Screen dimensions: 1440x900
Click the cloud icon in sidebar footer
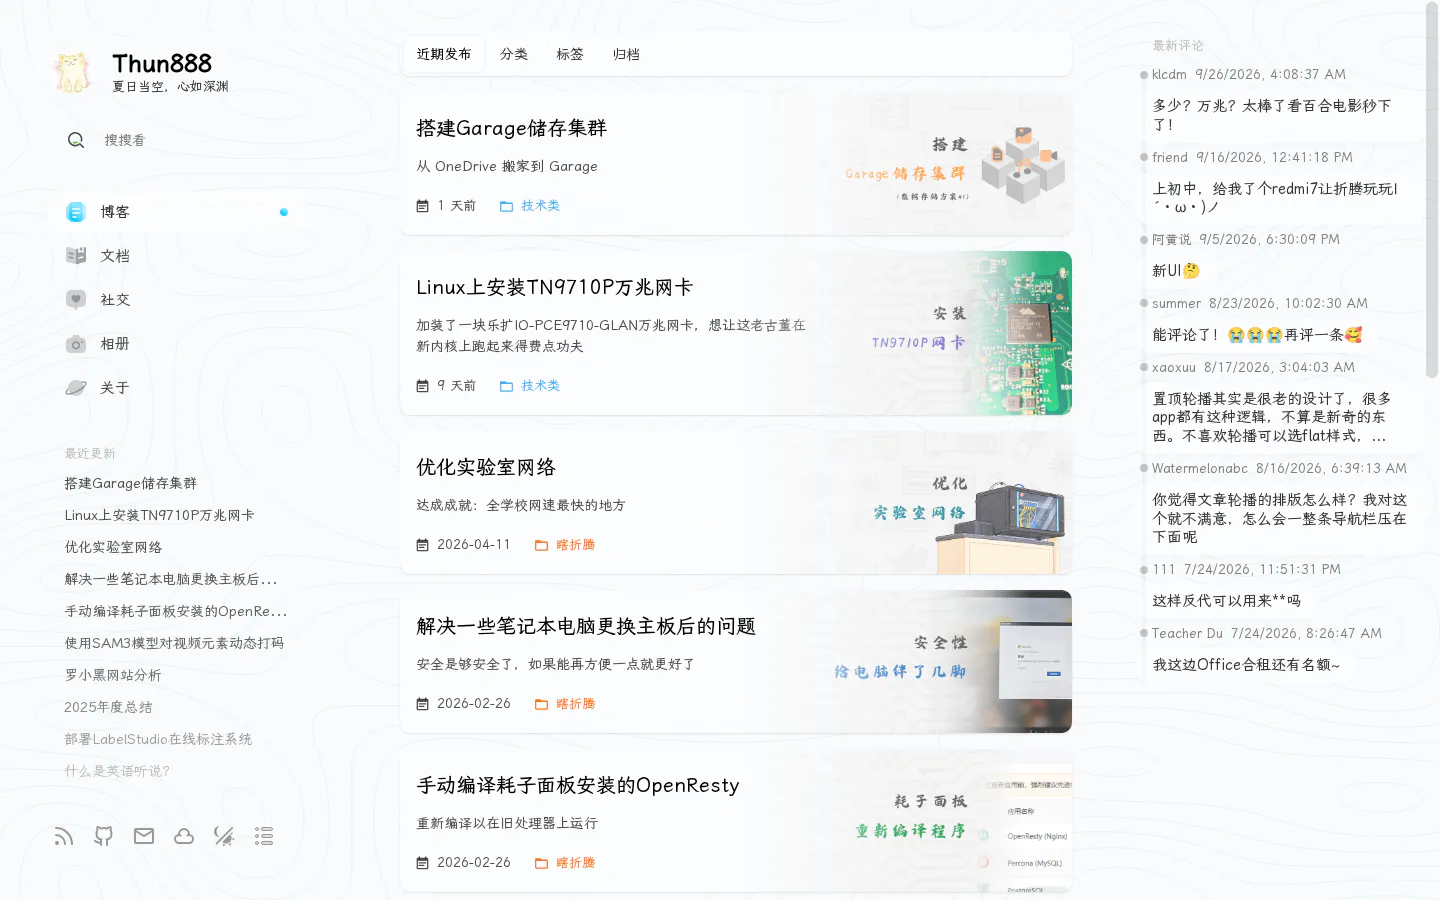184,836
